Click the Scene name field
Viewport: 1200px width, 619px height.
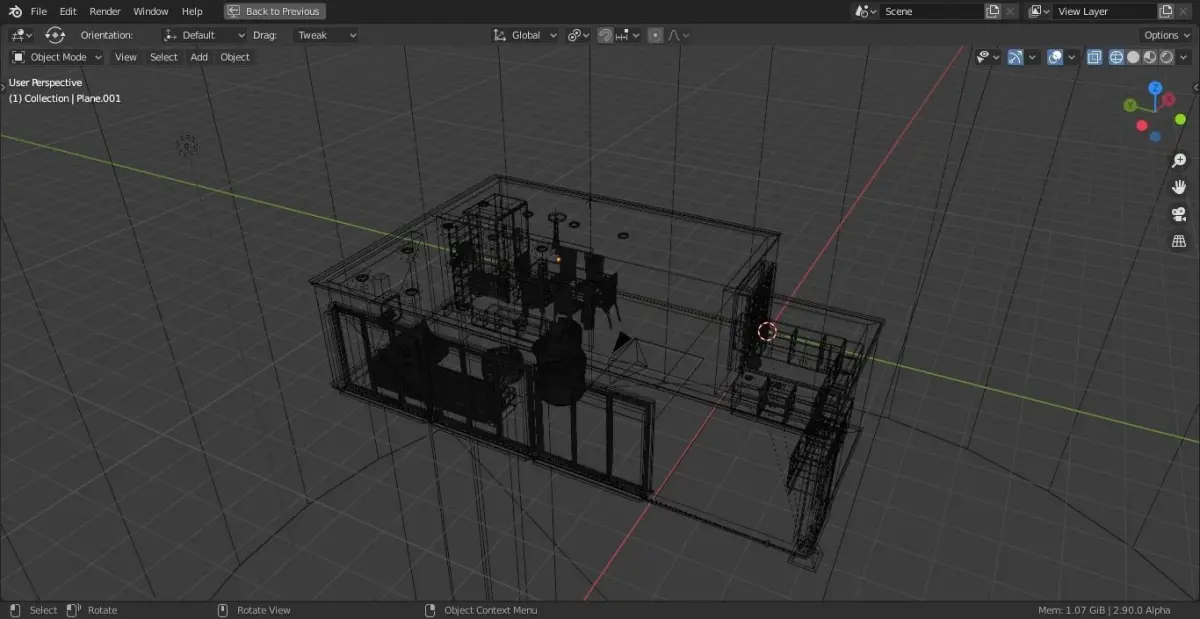[932, 11]
